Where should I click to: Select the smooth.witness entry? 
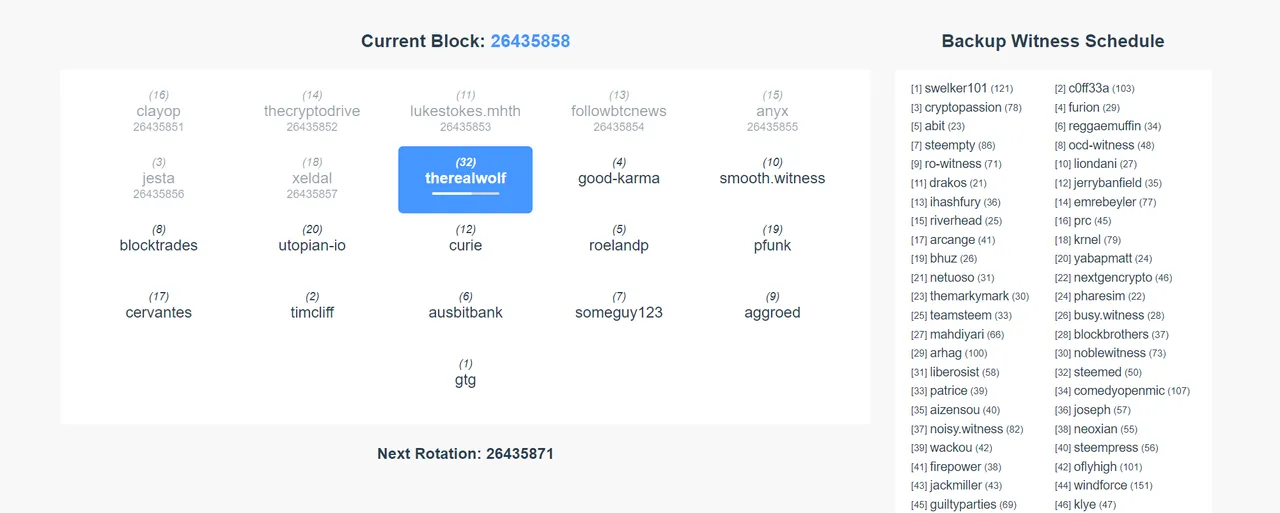tap(772, 178)
